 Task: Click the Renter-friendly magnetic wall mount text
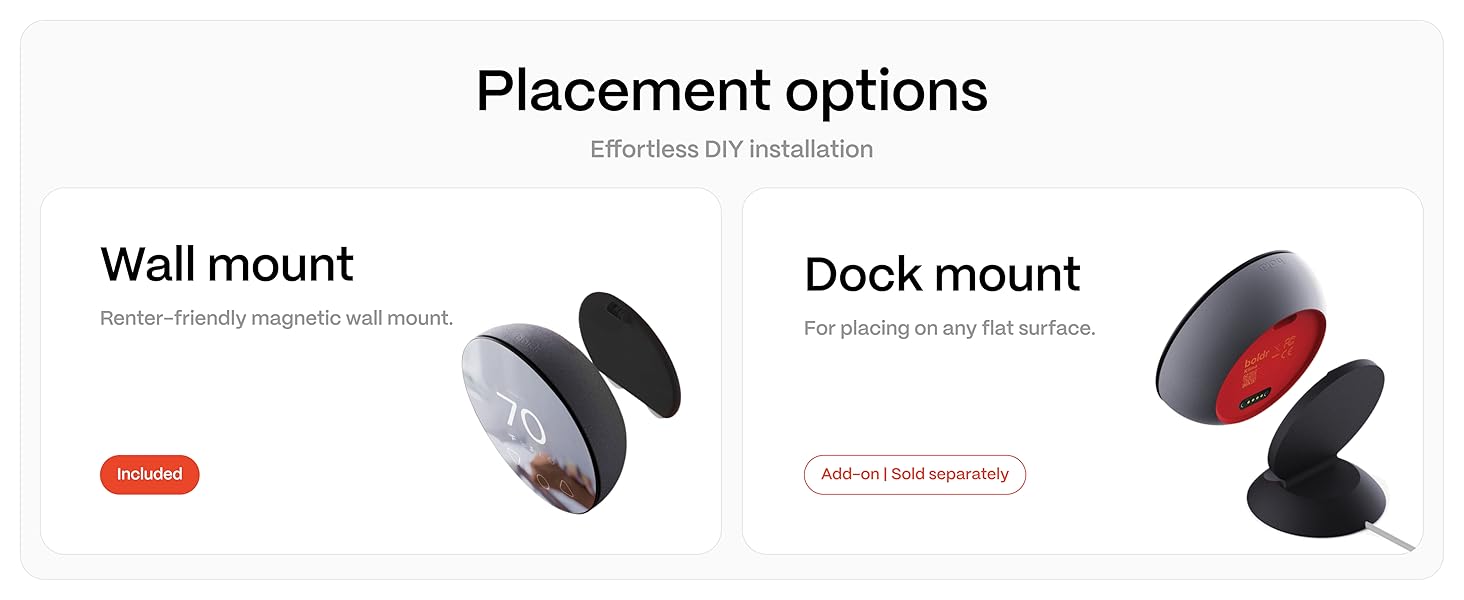tap(277, 318)
